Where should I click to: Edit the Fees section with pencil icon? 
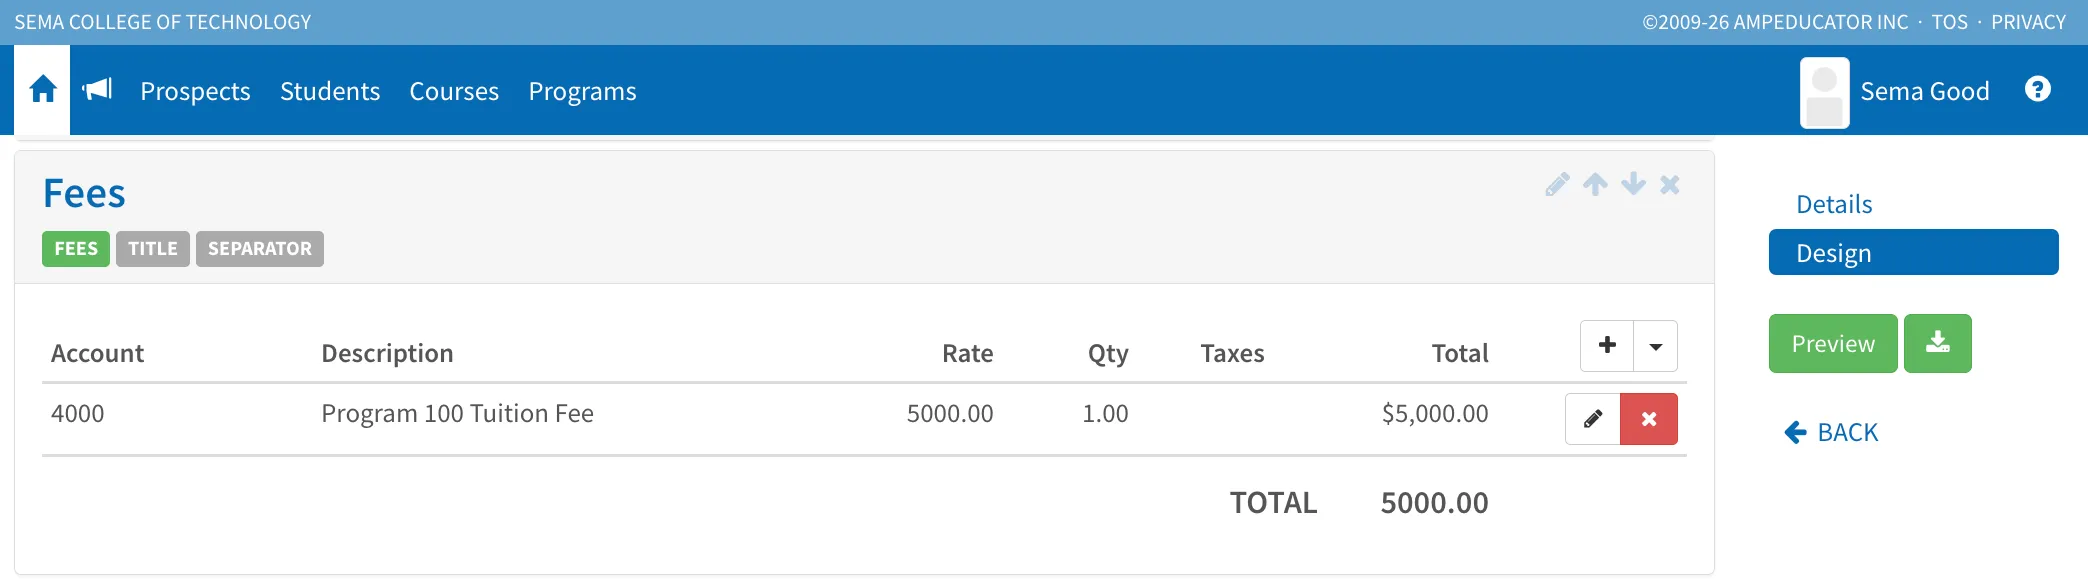tap(1557, 184)
